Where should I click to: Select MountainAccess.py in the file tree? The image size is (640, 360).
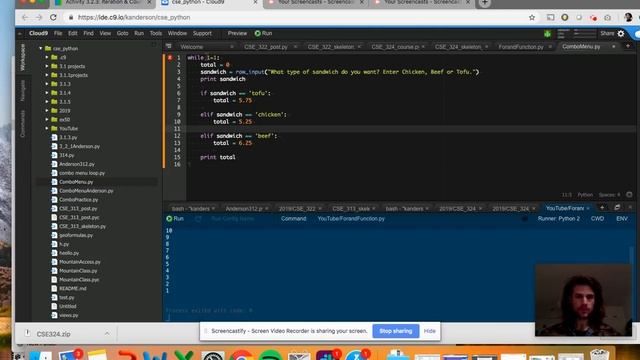coord(80,262)
